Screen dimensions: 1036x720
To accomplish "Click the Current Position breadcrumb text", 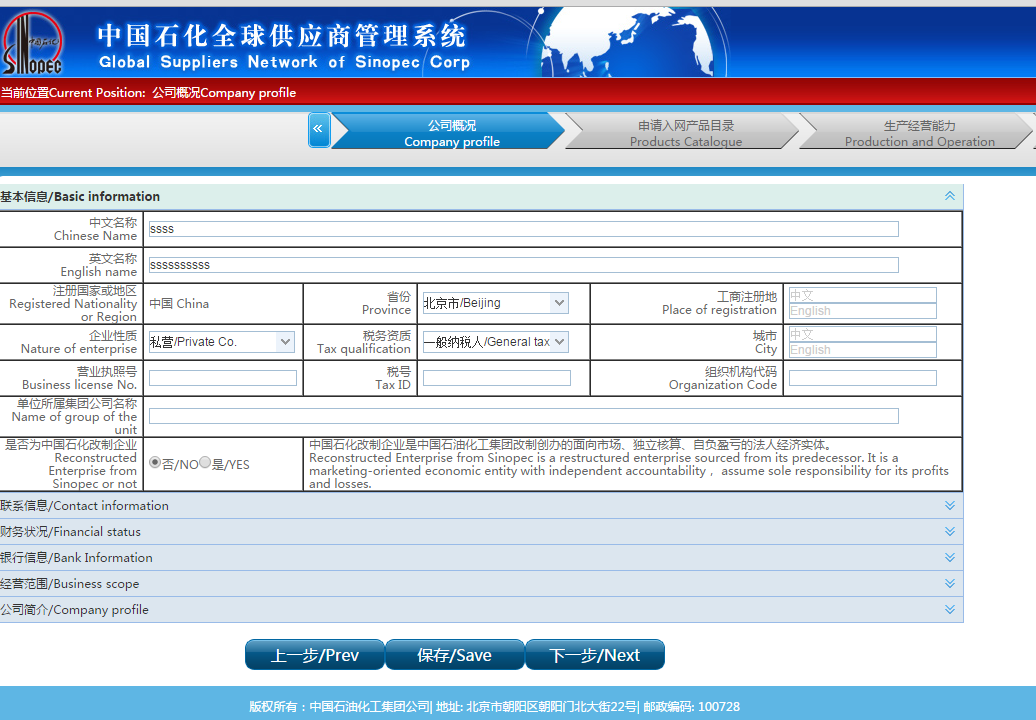I will click(148, 92).
